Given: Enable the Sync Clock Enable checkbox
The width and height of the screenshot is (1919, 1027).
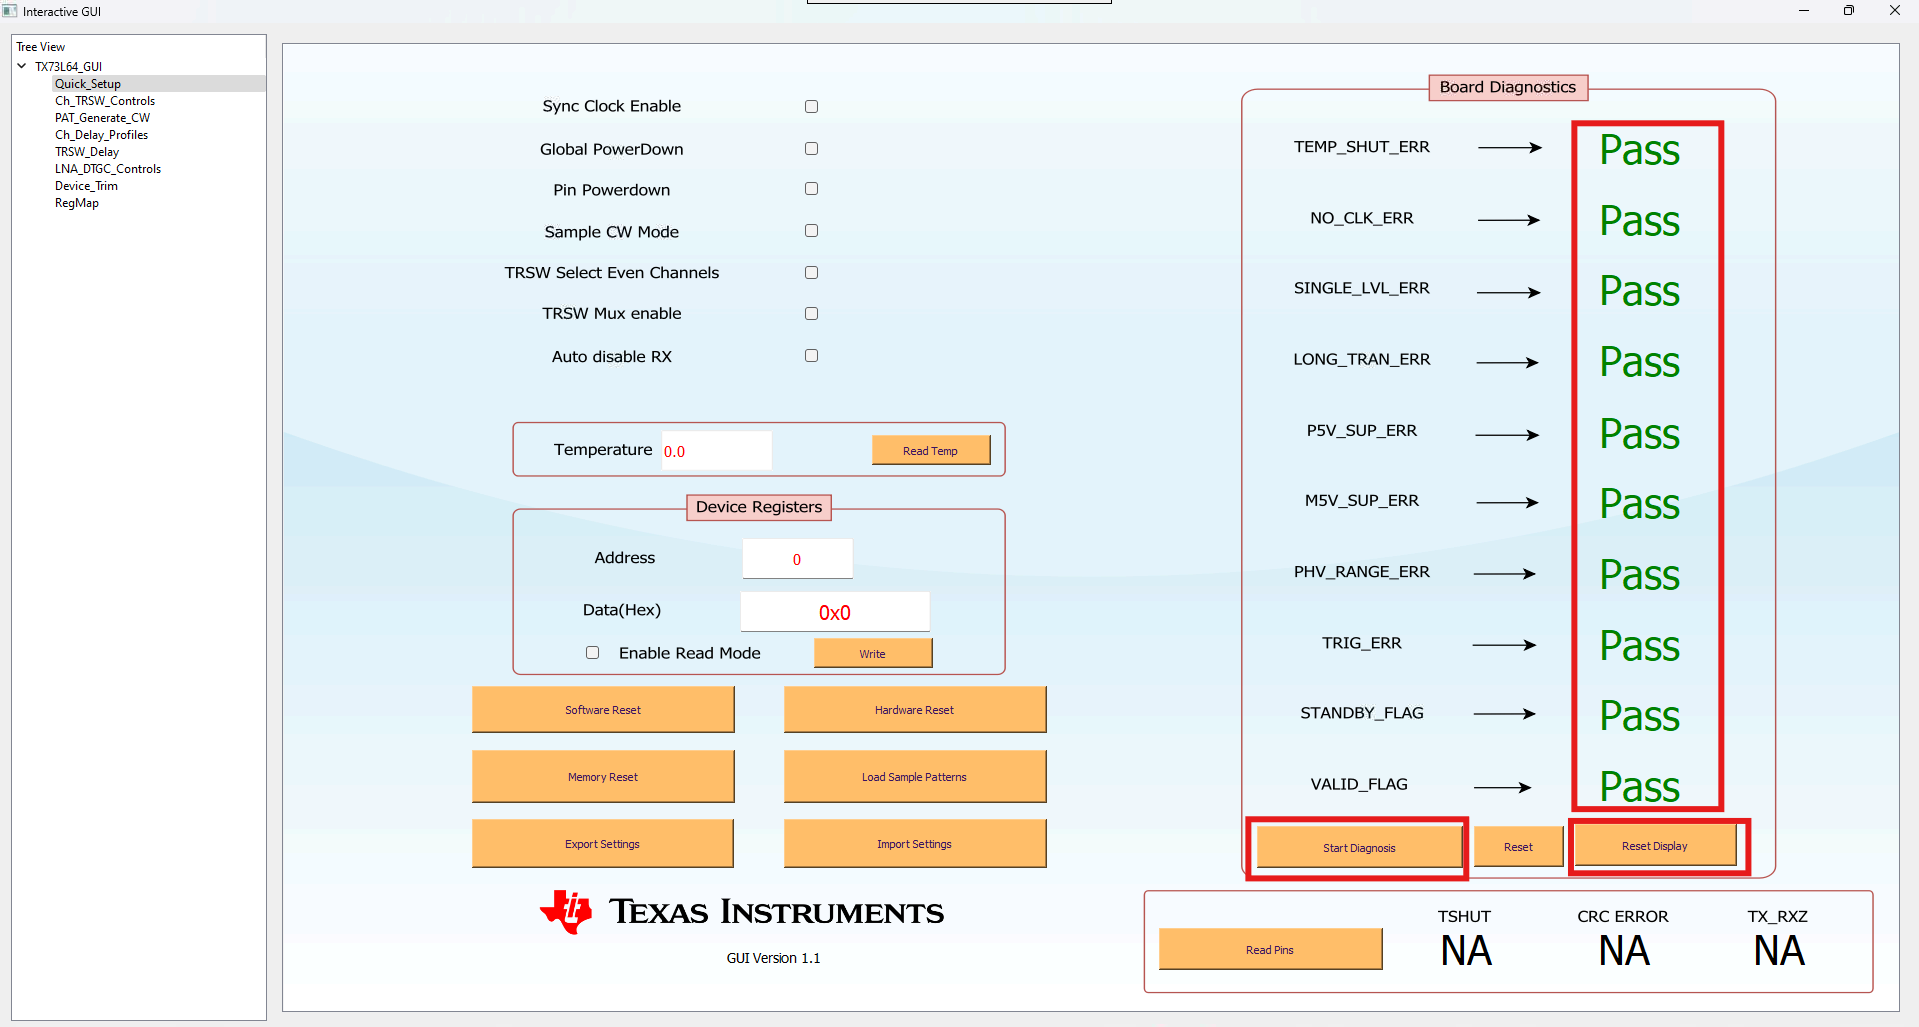Looking at the screenshot, I should (811, 107).
